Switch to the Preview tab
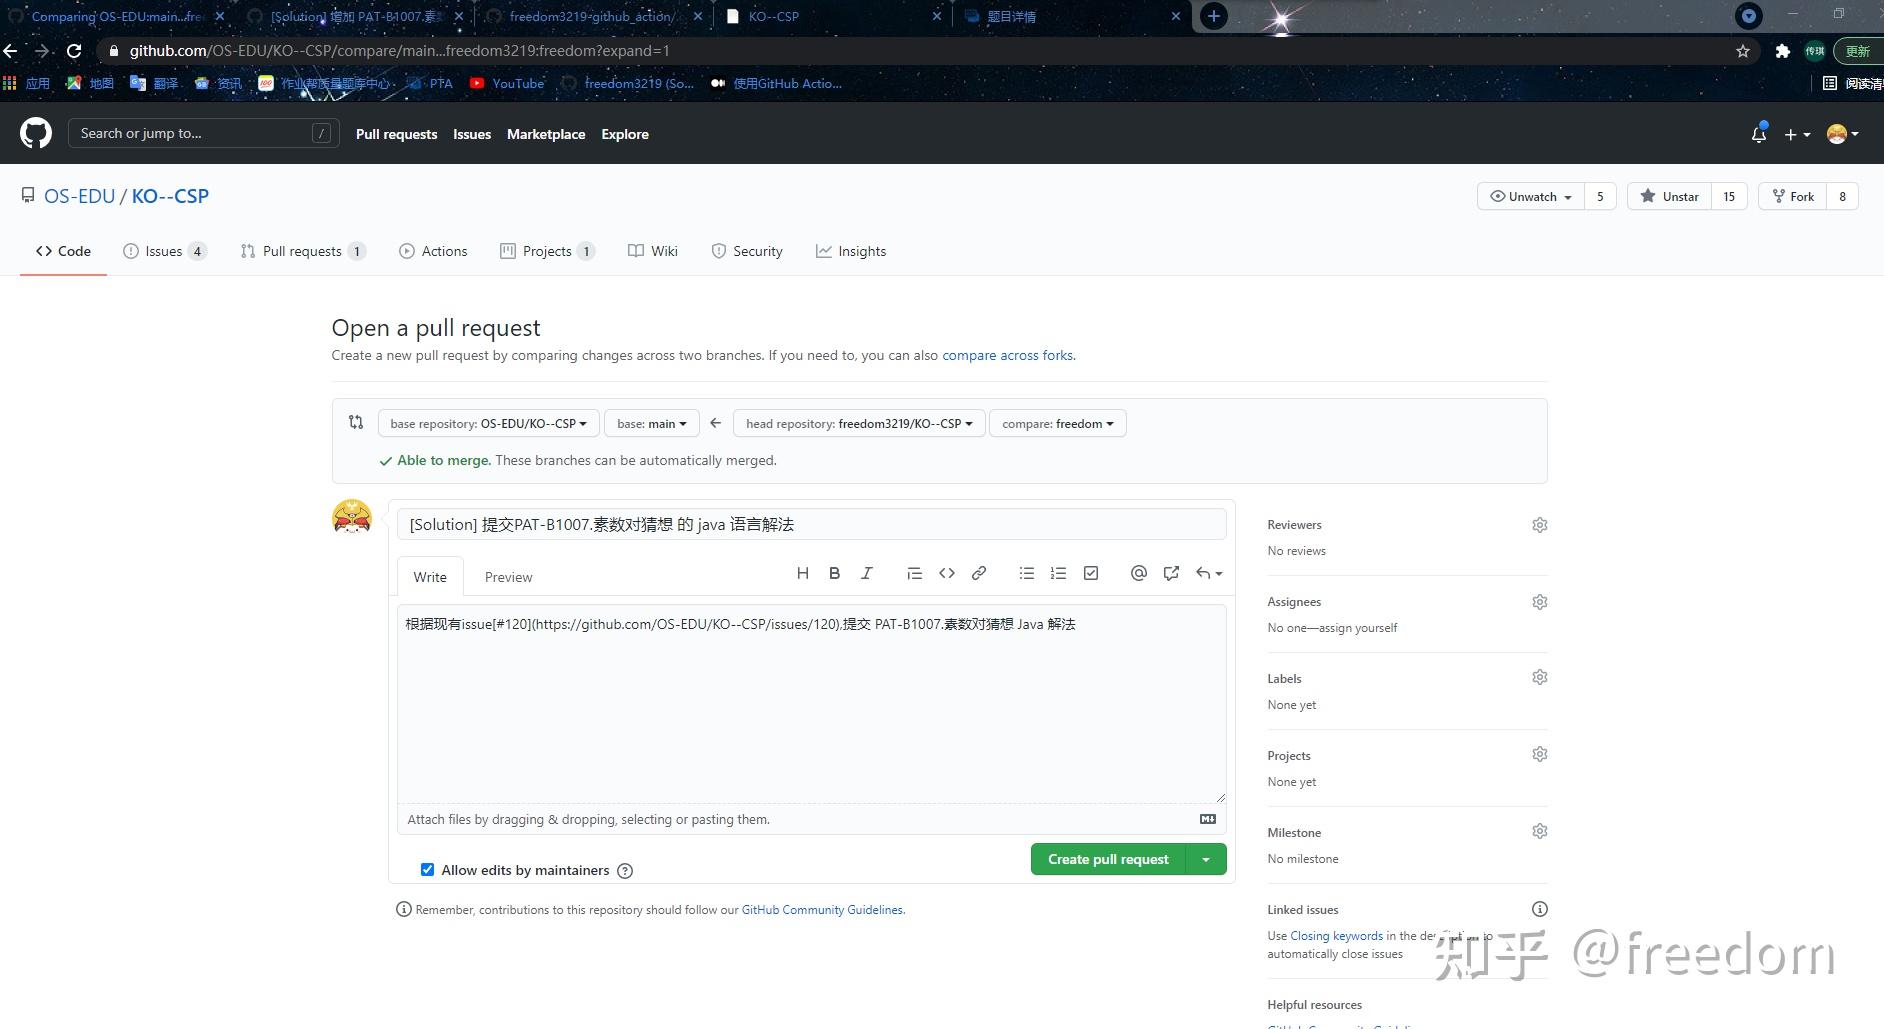The height and width of the screenshot is (1029, 1884). click(x=508, y=577)
